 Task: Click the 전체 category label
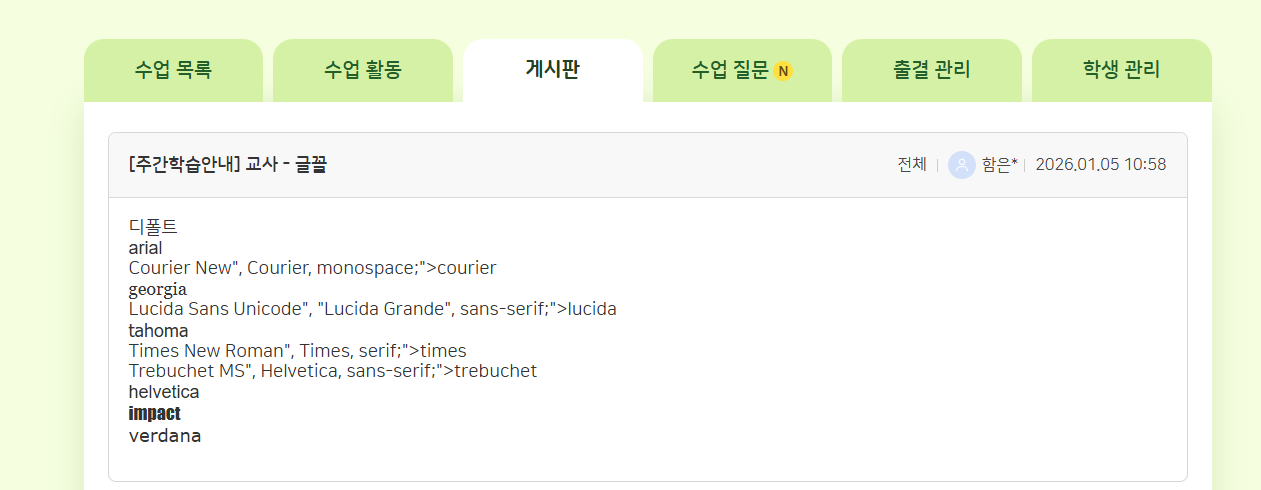[911, 165]
